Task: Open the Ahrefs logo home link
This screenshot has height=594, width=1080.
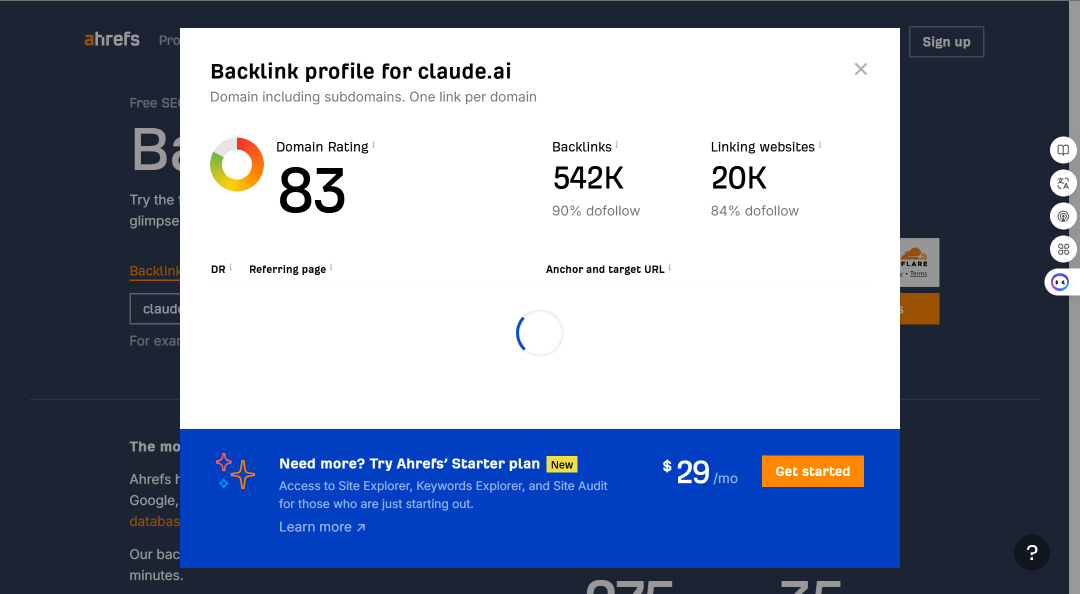Action: coord(112,40)
